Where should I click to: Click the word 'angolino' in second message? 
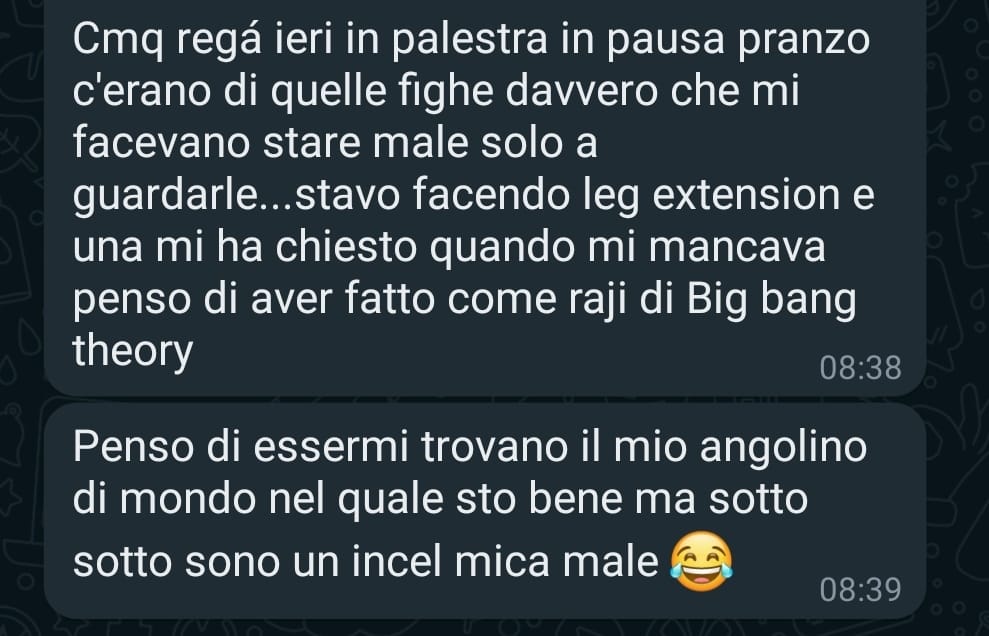pyautogui.click(x=783, y=449)
